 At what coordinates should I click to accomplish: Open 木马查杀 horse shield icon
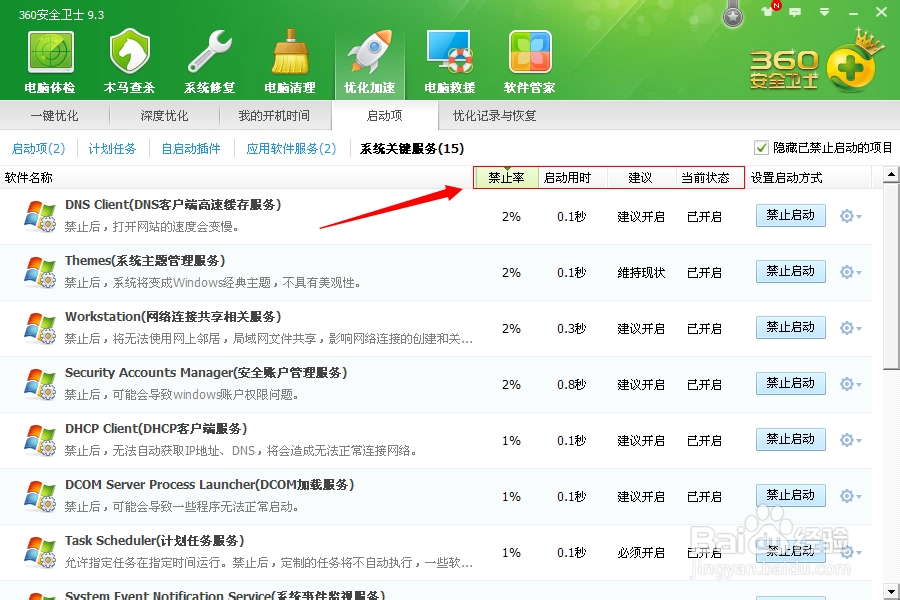point(130,53)
